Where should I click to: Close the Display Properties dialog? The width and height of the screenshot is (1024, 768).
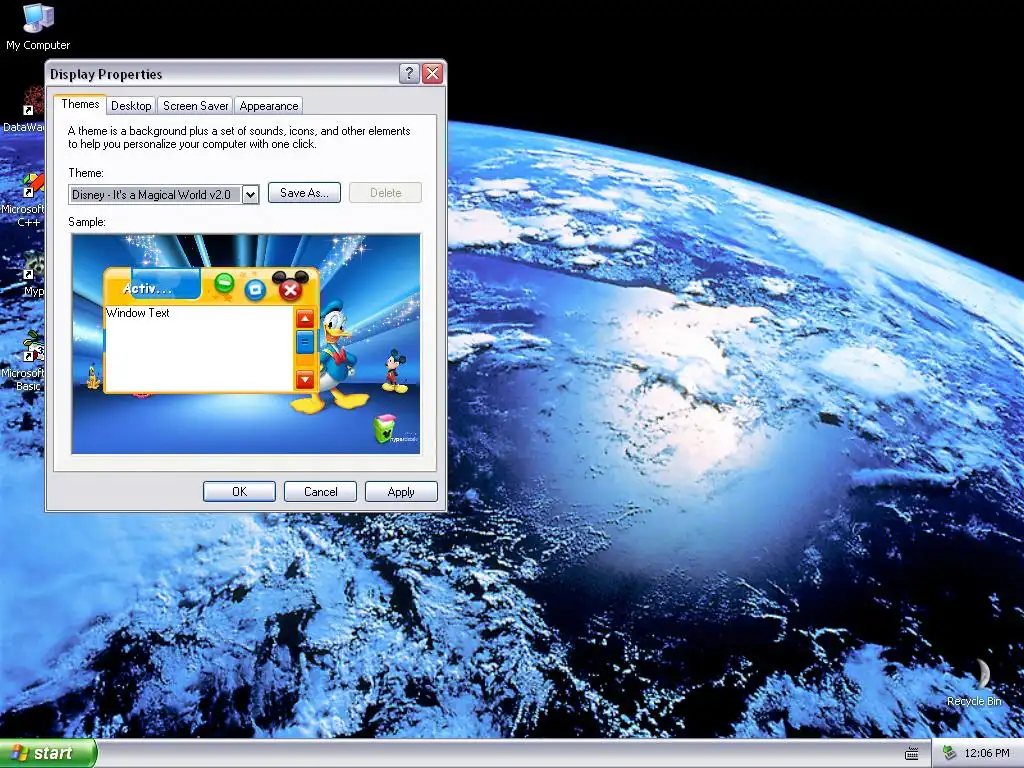click(432, 73)
